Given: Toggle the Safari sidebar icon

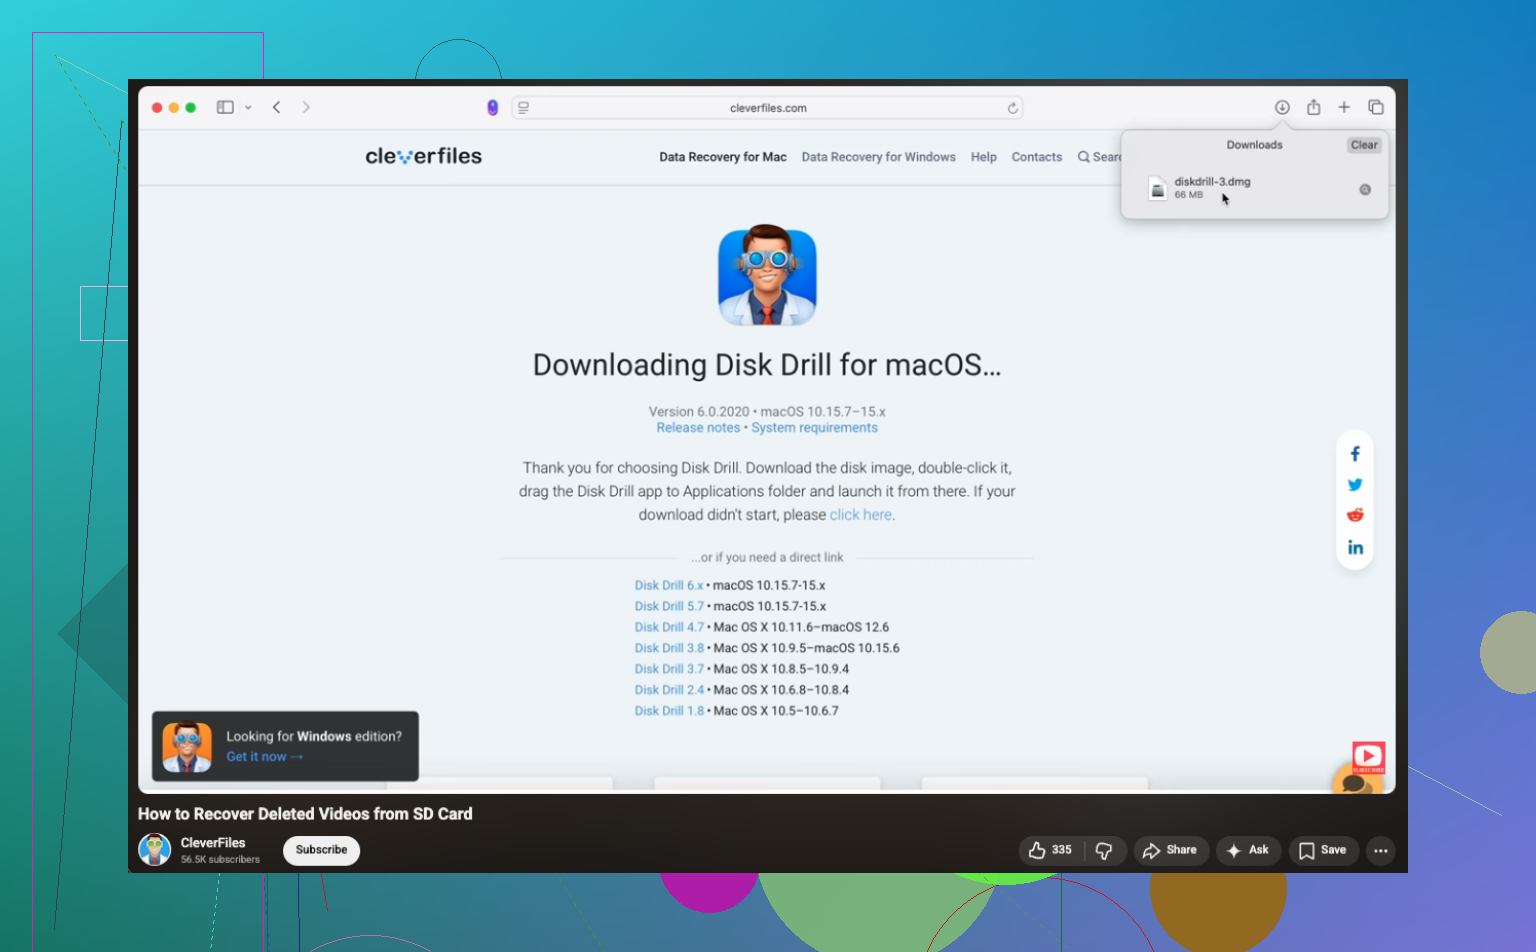Looking at the screenshot, I should point(225,107).
